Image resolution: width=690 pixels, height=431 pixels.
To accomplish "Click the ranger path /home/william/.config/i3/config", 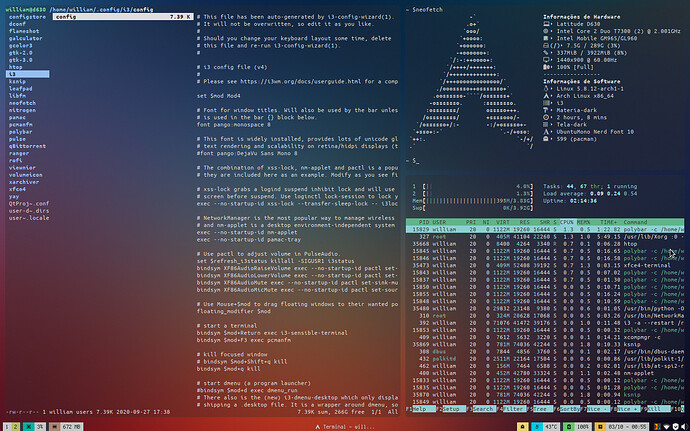I will [x=101, y=9].
